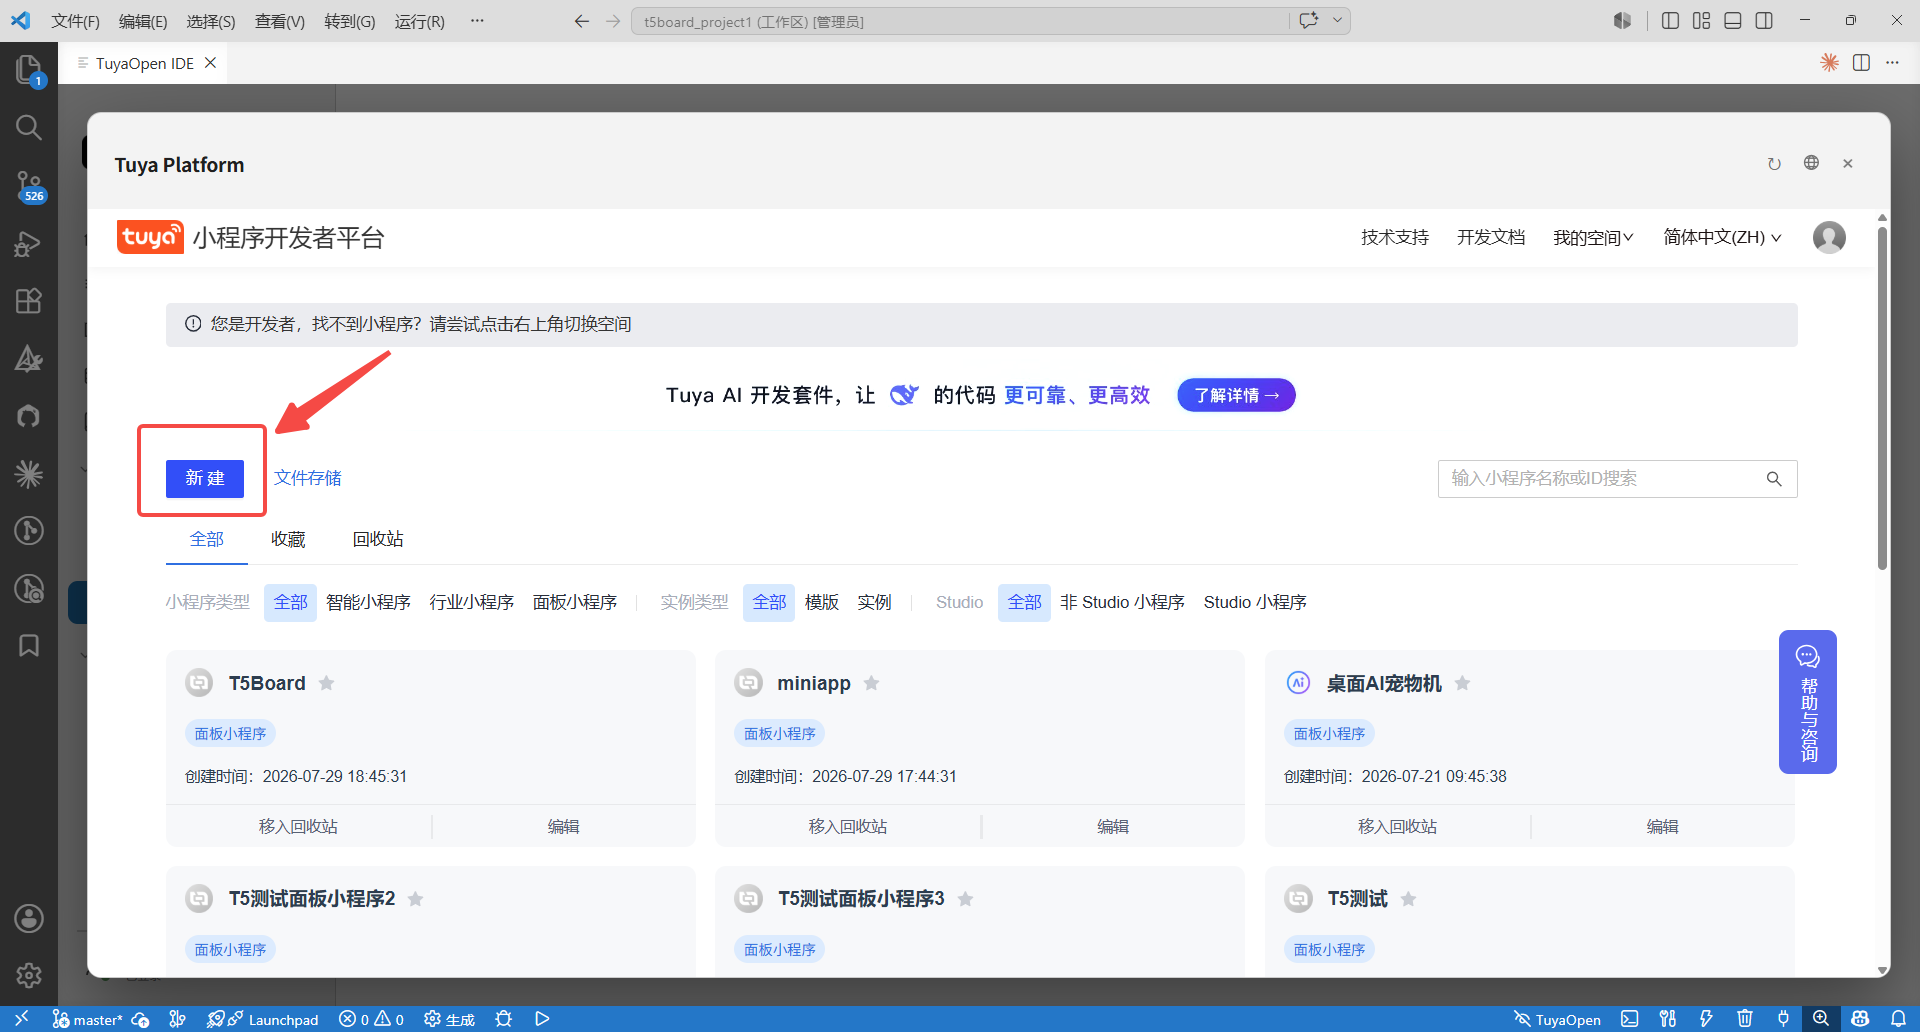
Task: Click the plug icon in status bar
Action: pyautogui.click(x=1783, y=1019)
